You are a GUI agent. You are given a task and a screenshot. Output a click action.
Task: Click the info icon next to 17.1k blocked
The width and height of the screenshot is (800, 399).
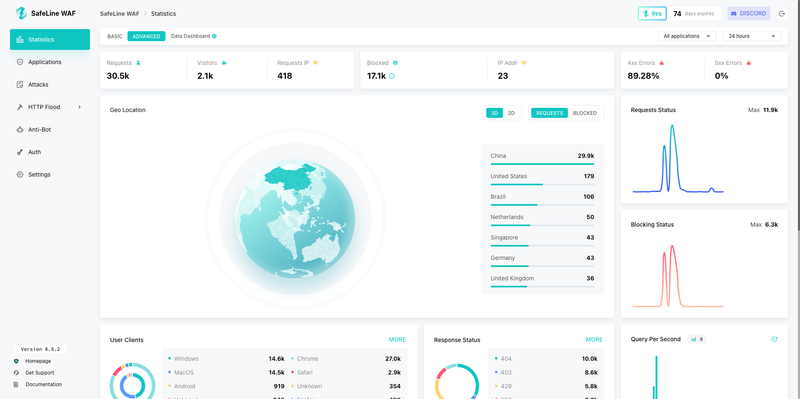coord(392,76)
